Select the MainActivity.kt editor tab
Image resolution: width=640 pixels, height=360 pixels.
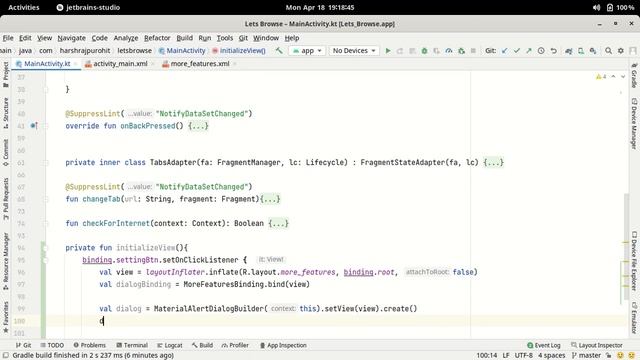47,64
